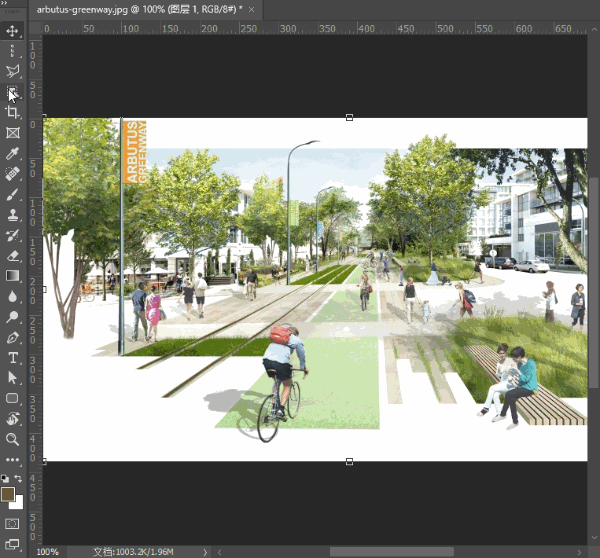Viewport: 600px width, 558px height.
Task: Select the Blur tool
Action: [12, 297]
